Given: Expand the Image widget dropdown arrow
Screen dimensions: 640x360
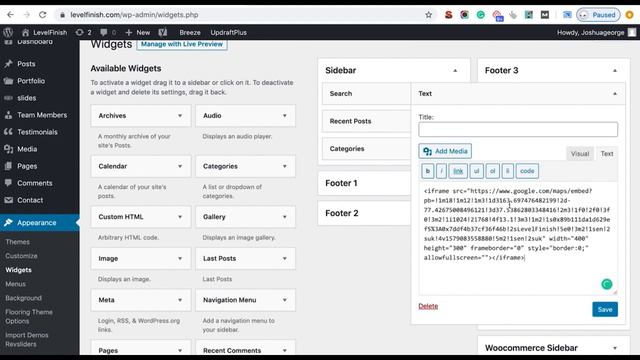Looking at the screenshot, I should [180, 259].
